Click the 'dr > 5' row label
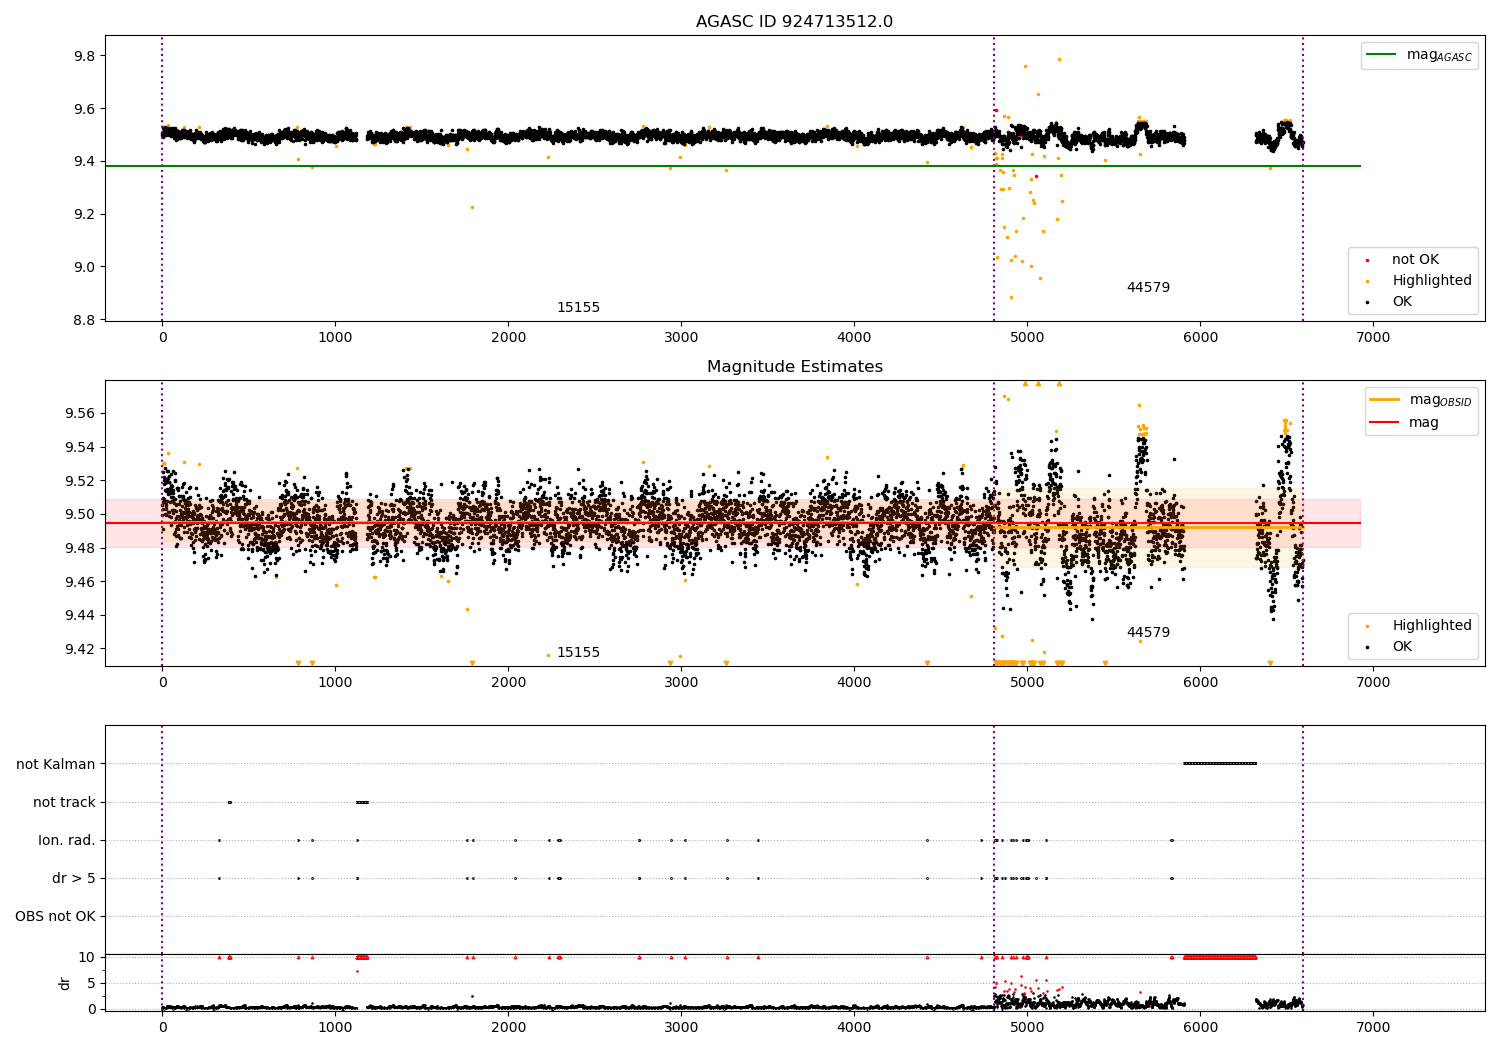 (x=74, y=878)
